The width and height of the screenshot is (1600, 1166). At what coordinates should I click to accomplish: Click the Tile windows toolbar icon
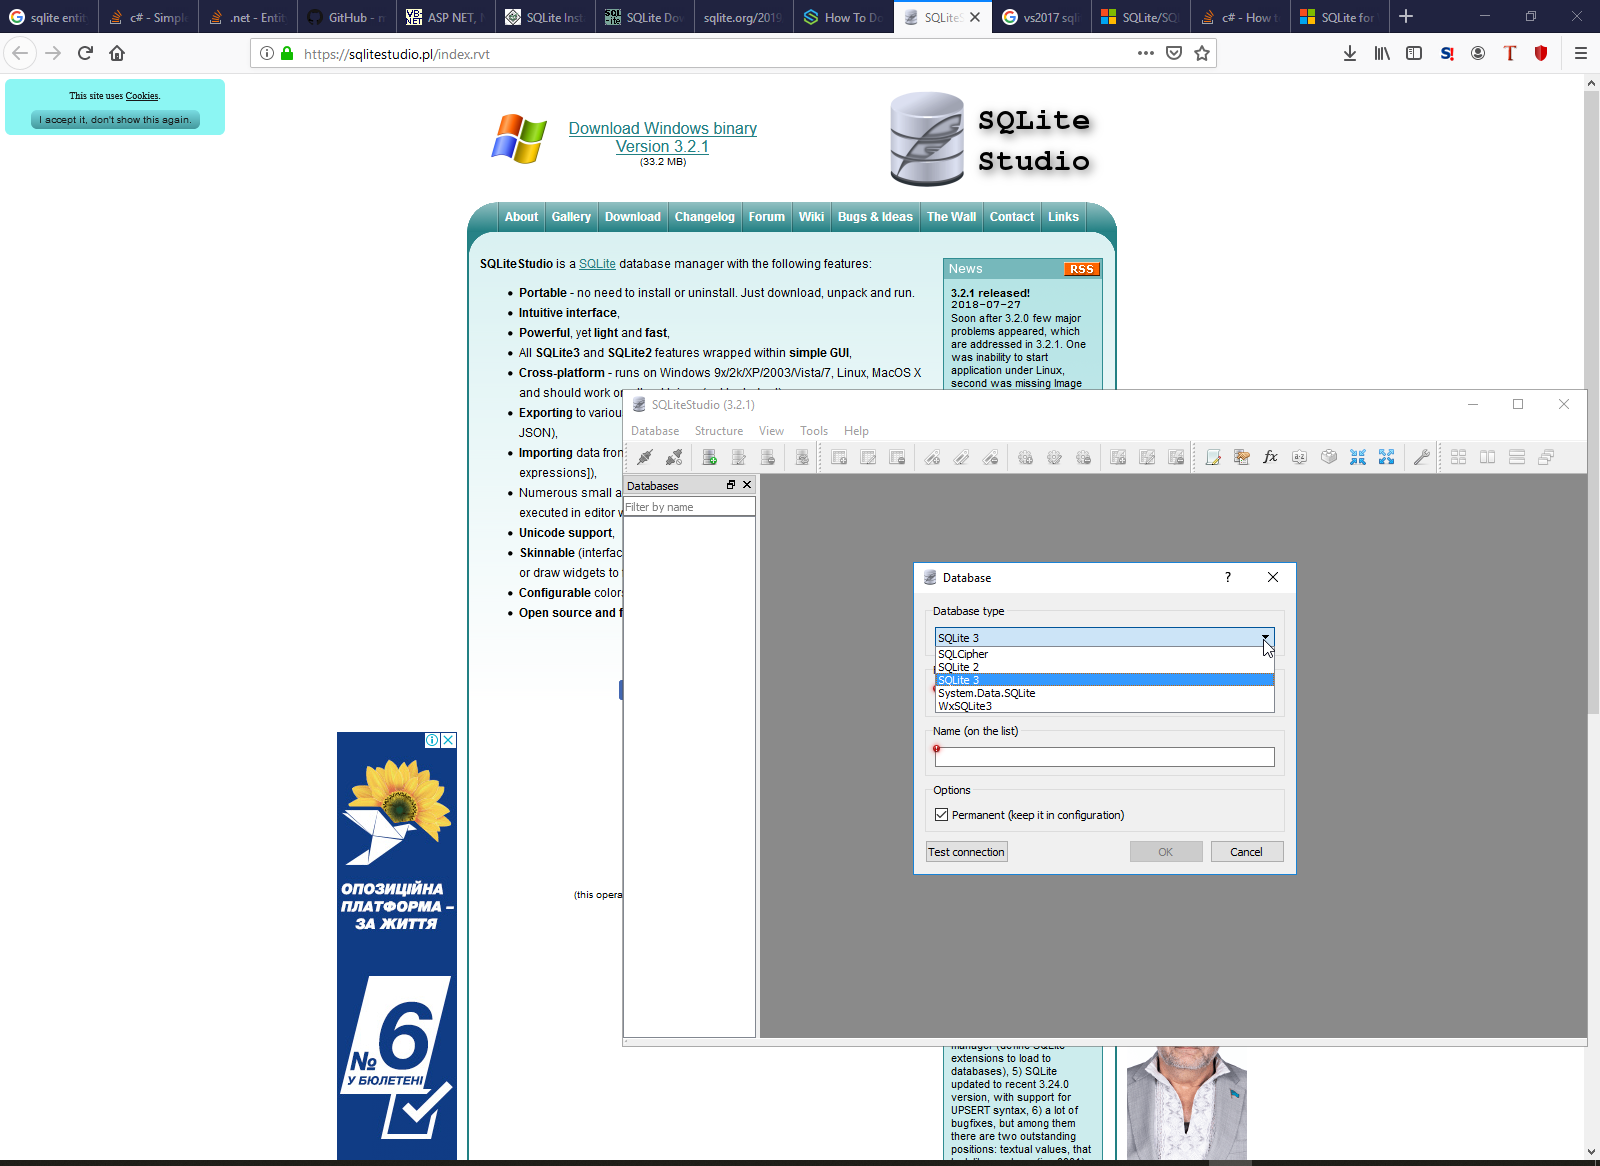pos(1459,457)
